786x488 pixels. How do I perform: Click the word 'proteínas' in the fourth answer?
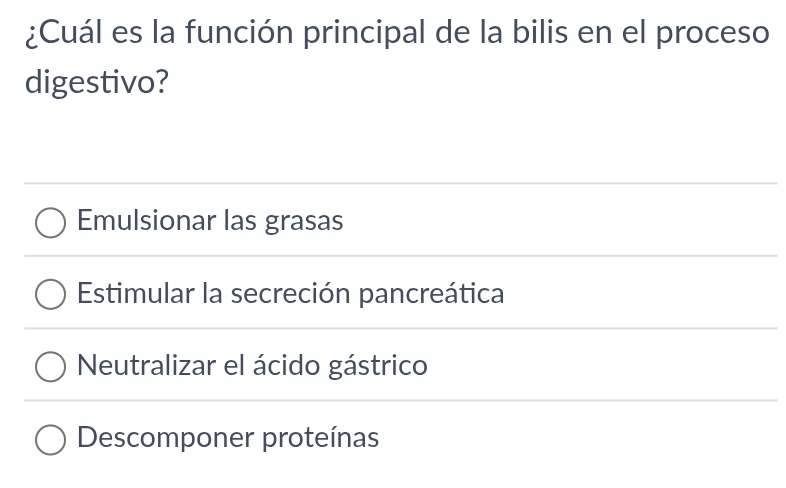(x=320, y=438)
